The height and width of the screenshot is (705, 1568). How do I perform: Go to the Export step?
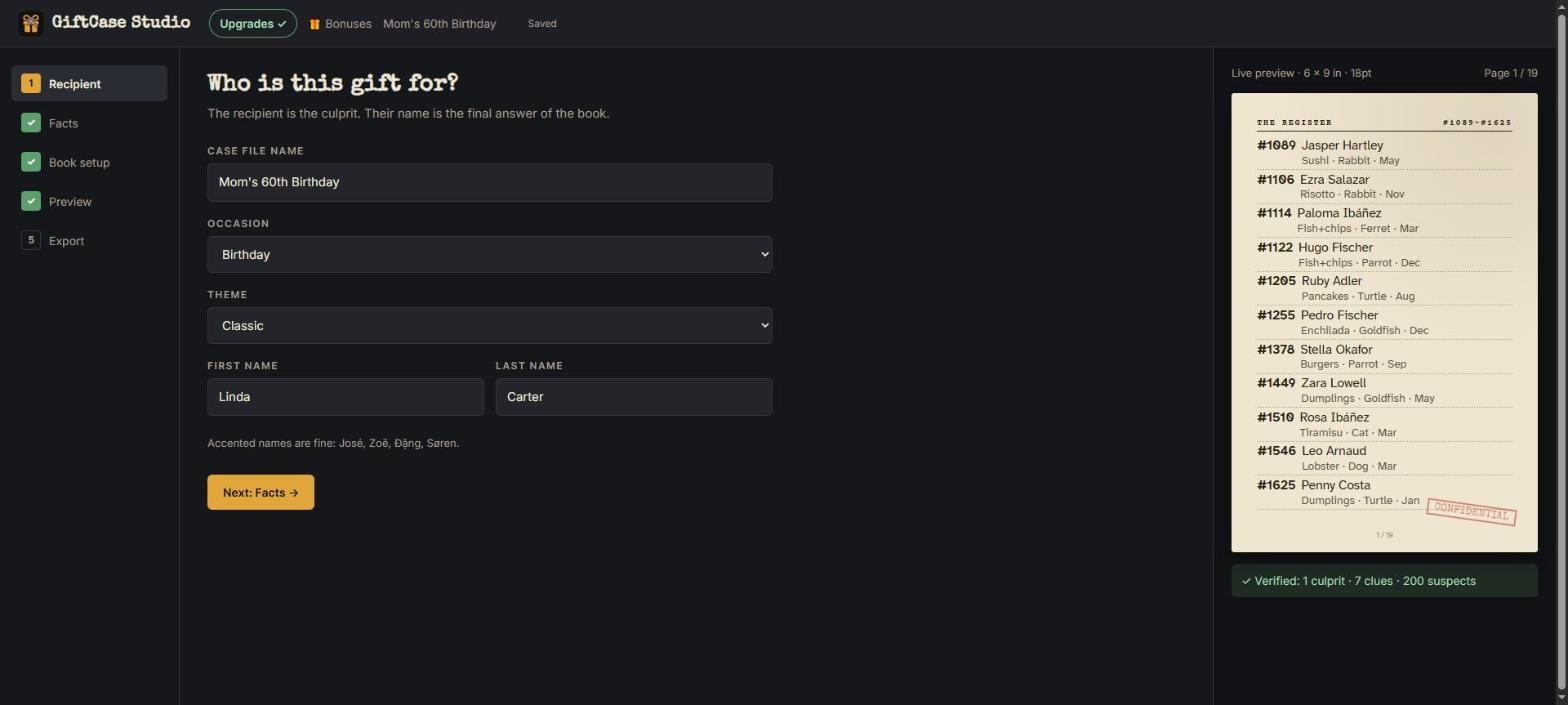pyautogui.click(x=89, y=240)
